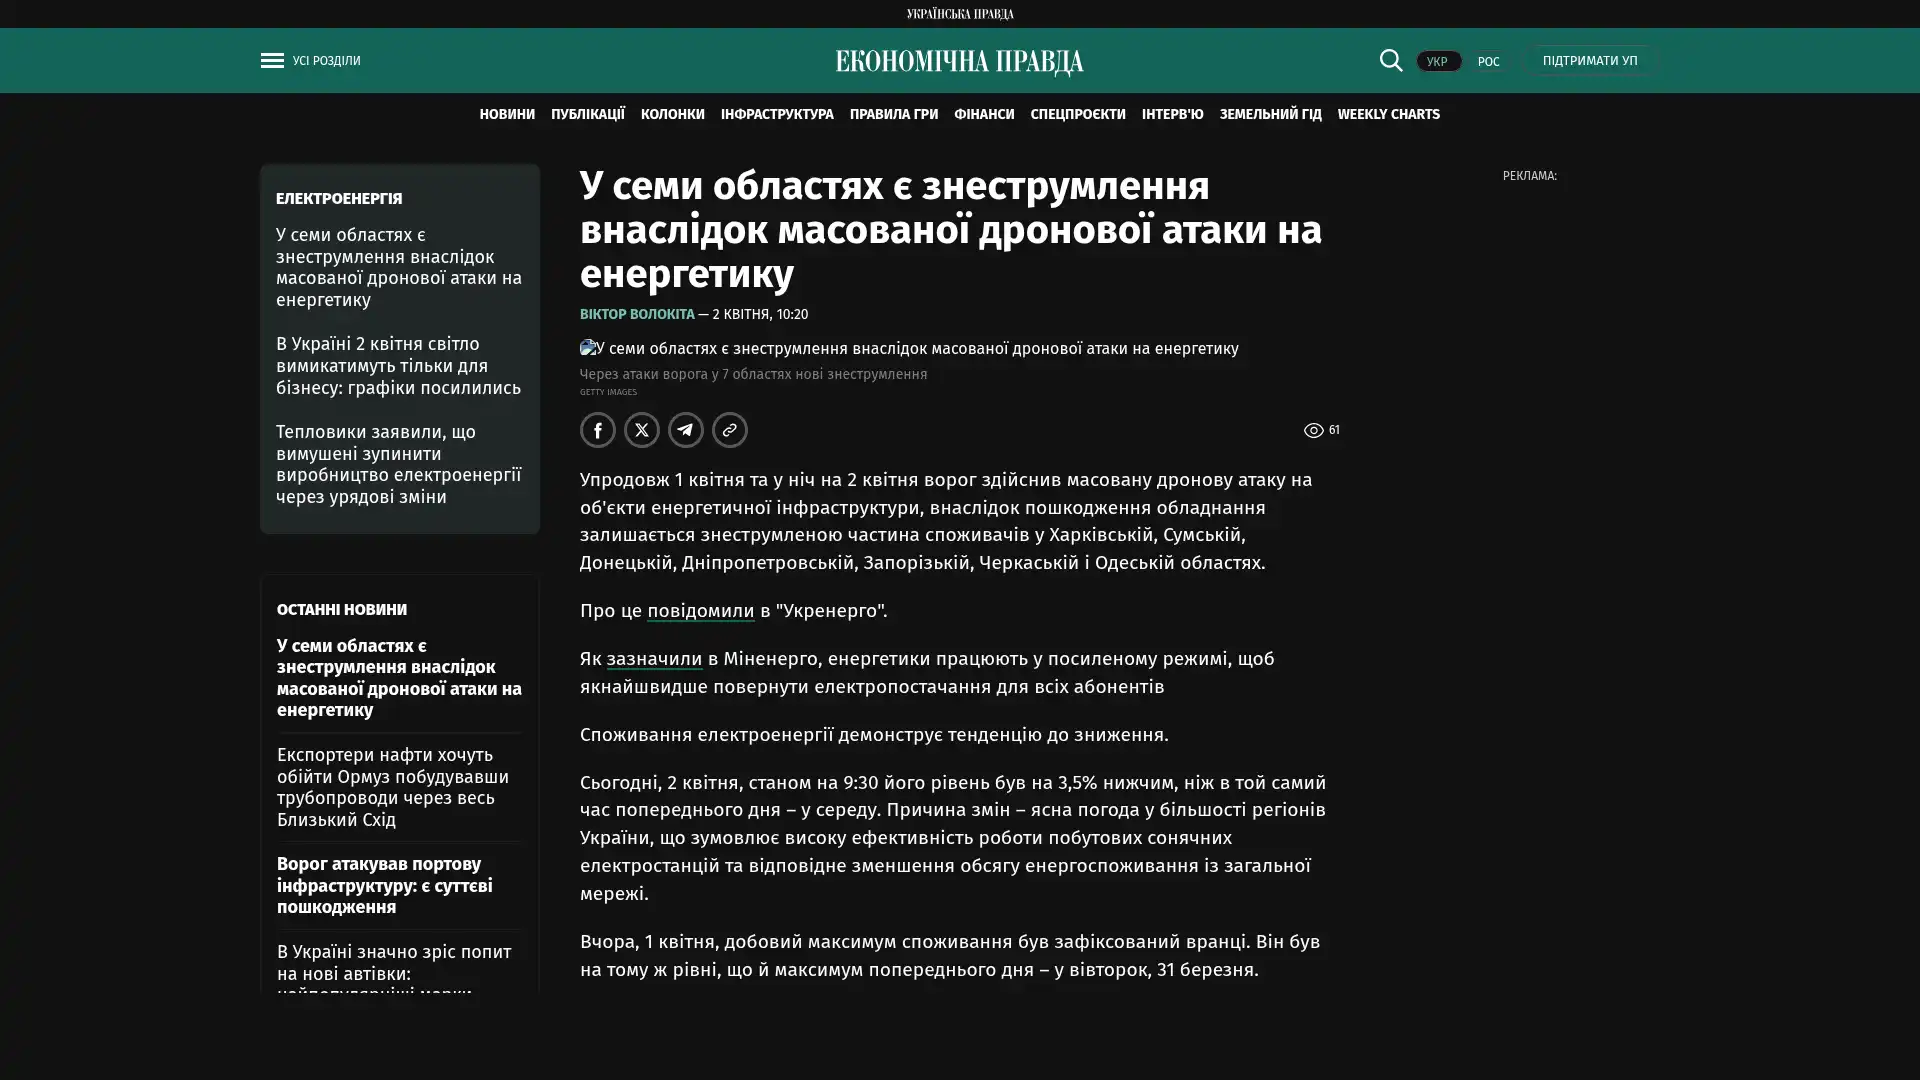The height and width of the screenshot is (1080, 1920).
Task: Open the hamburger menu icon for all sections
Action: point(272,60)
